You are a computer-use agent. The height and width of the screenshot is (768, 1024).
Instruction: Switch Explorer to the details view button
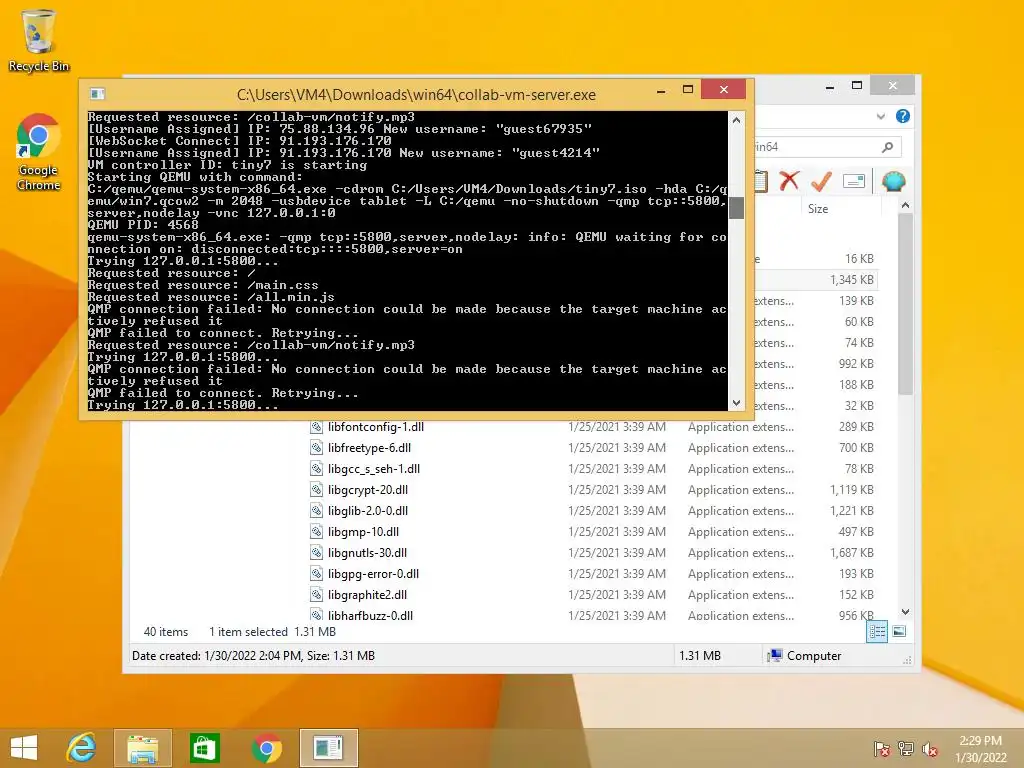pos(876,632)
